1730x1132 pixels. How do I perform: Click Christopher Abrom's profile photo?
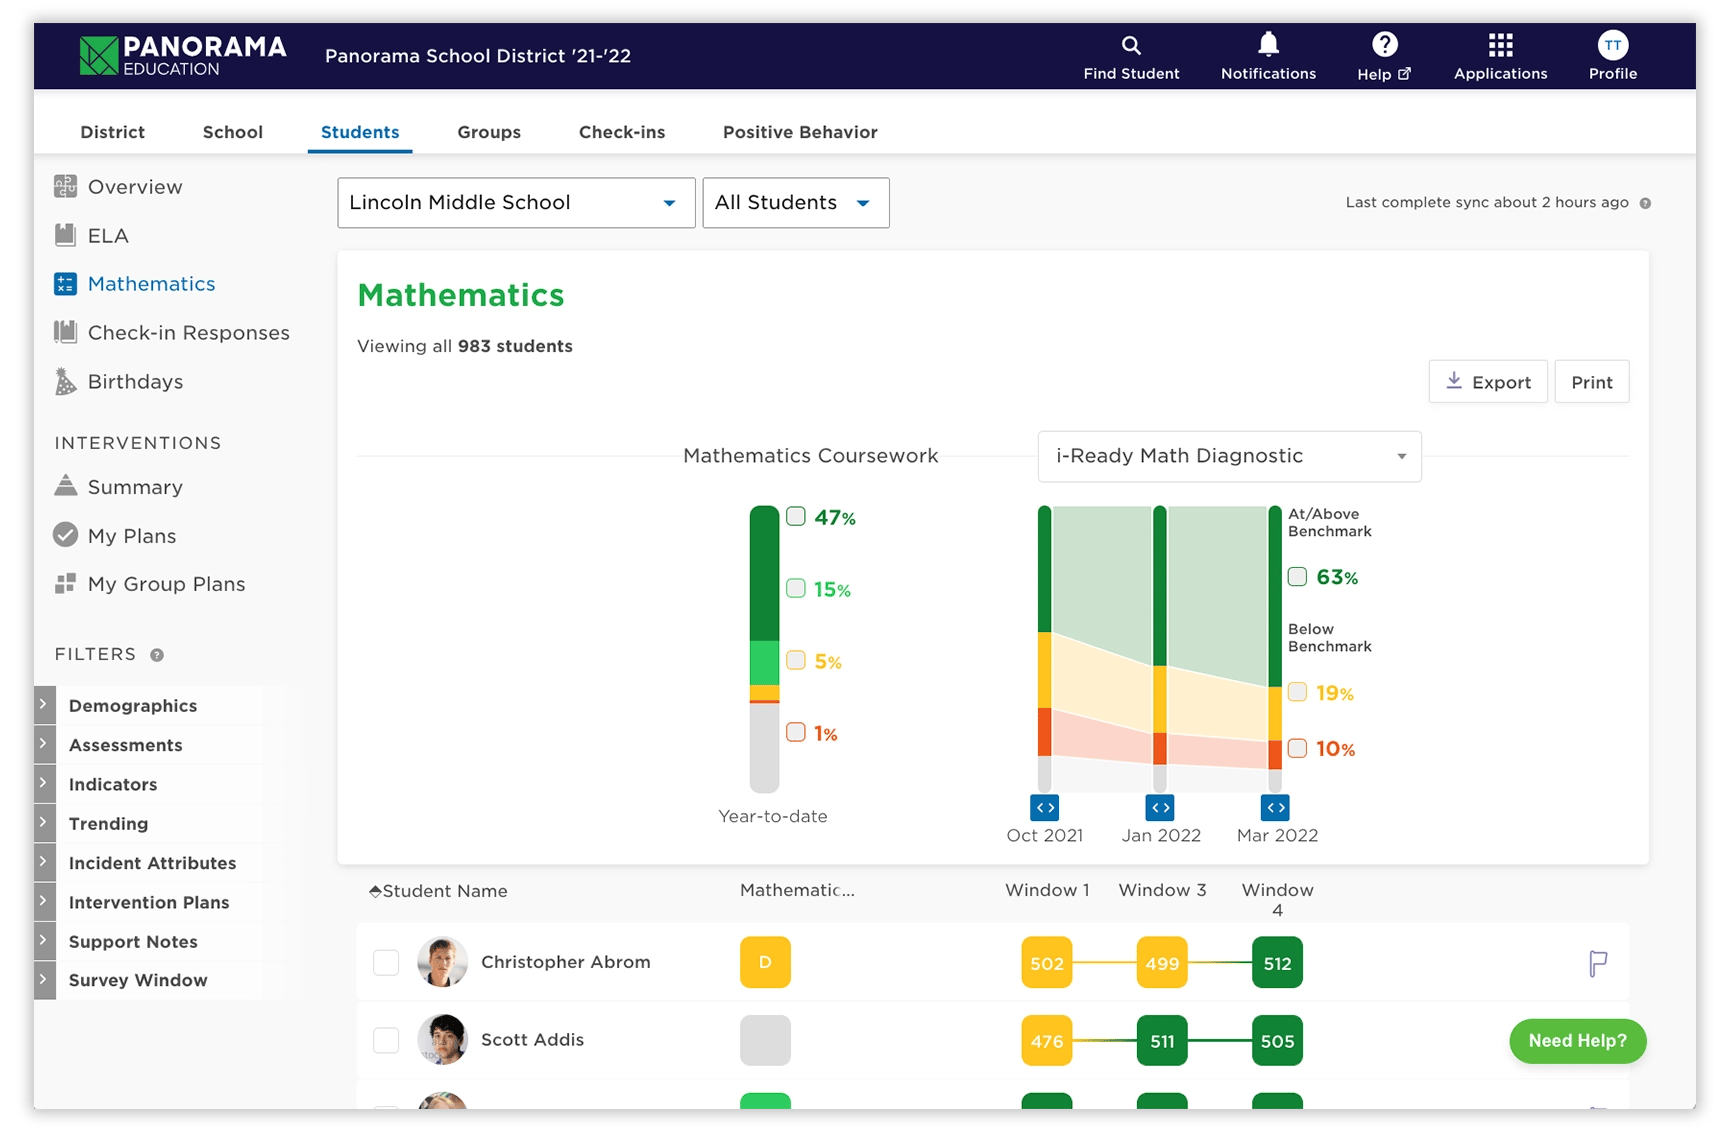point(442,962)
